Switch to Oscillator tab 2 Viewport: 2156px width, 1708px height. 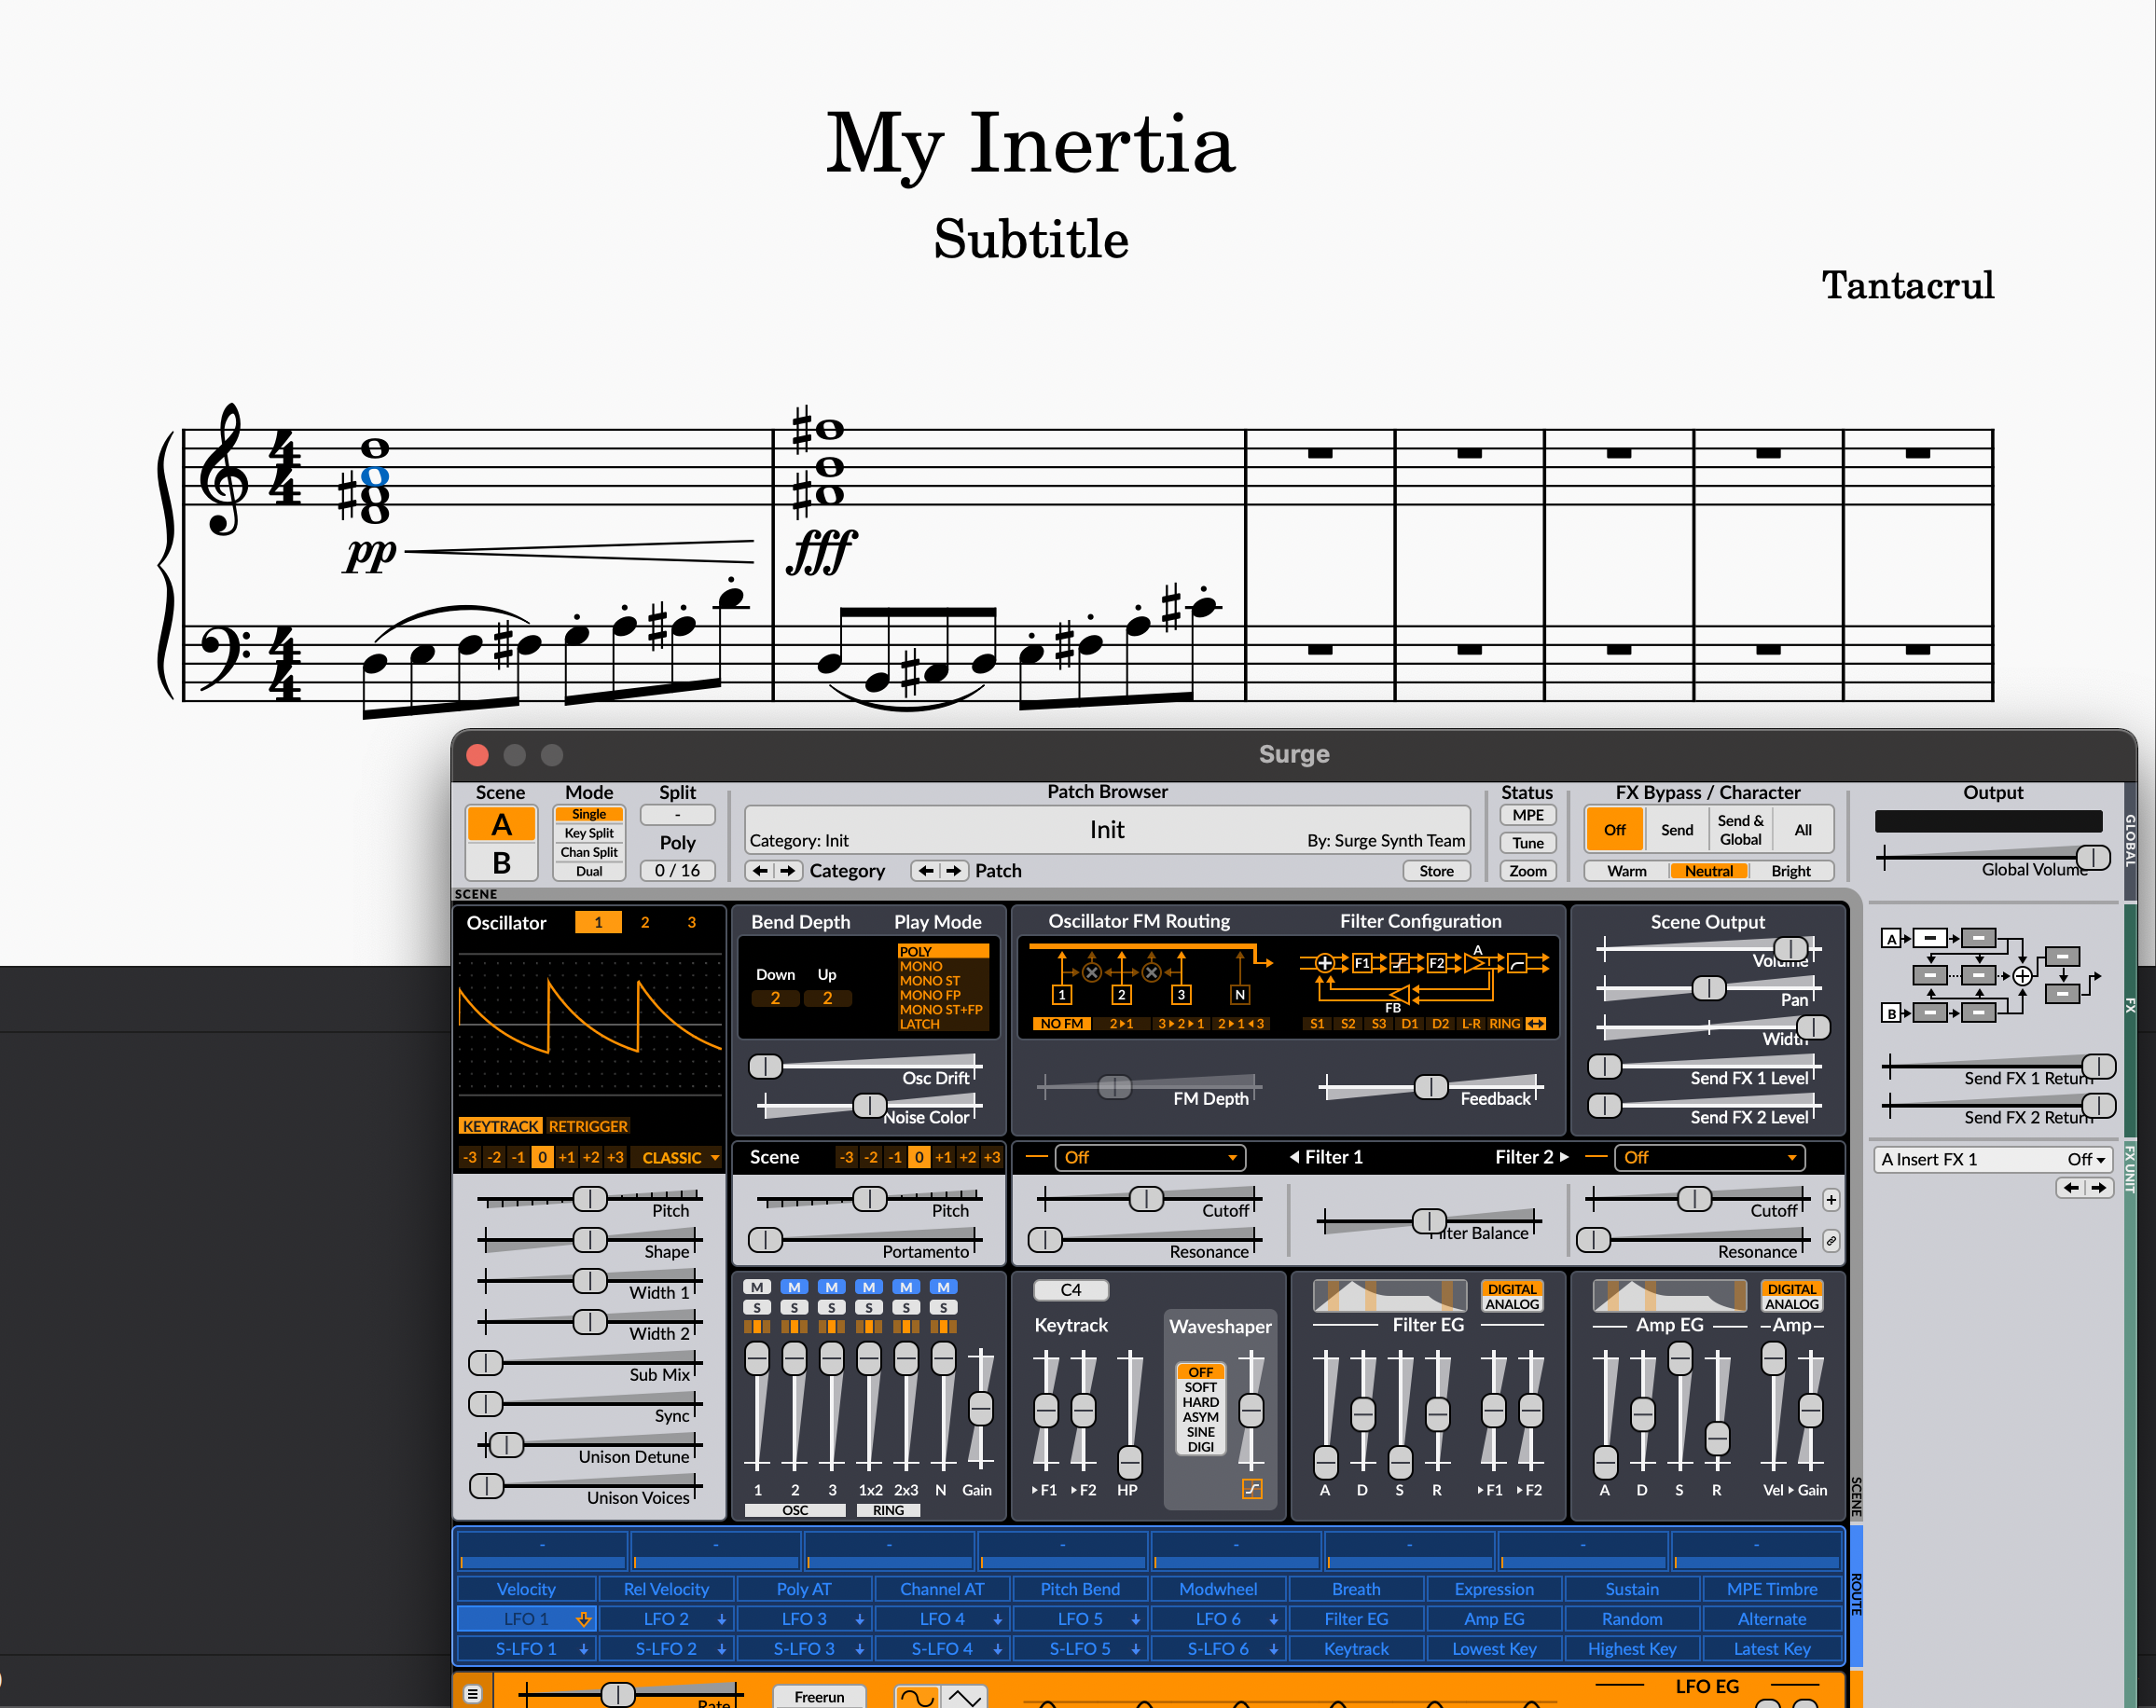coord(645,922)
